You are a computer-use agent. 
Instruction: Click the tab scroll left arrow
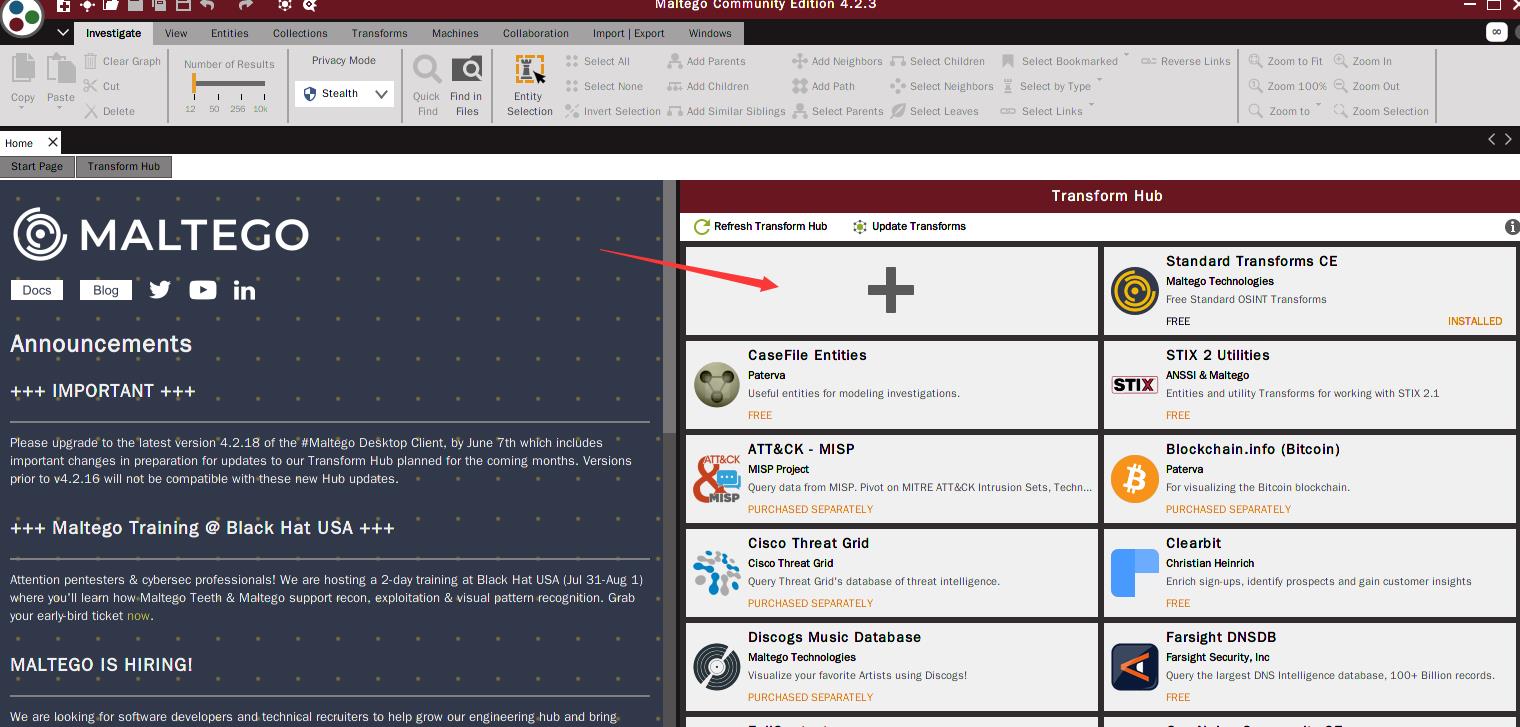1492,140
